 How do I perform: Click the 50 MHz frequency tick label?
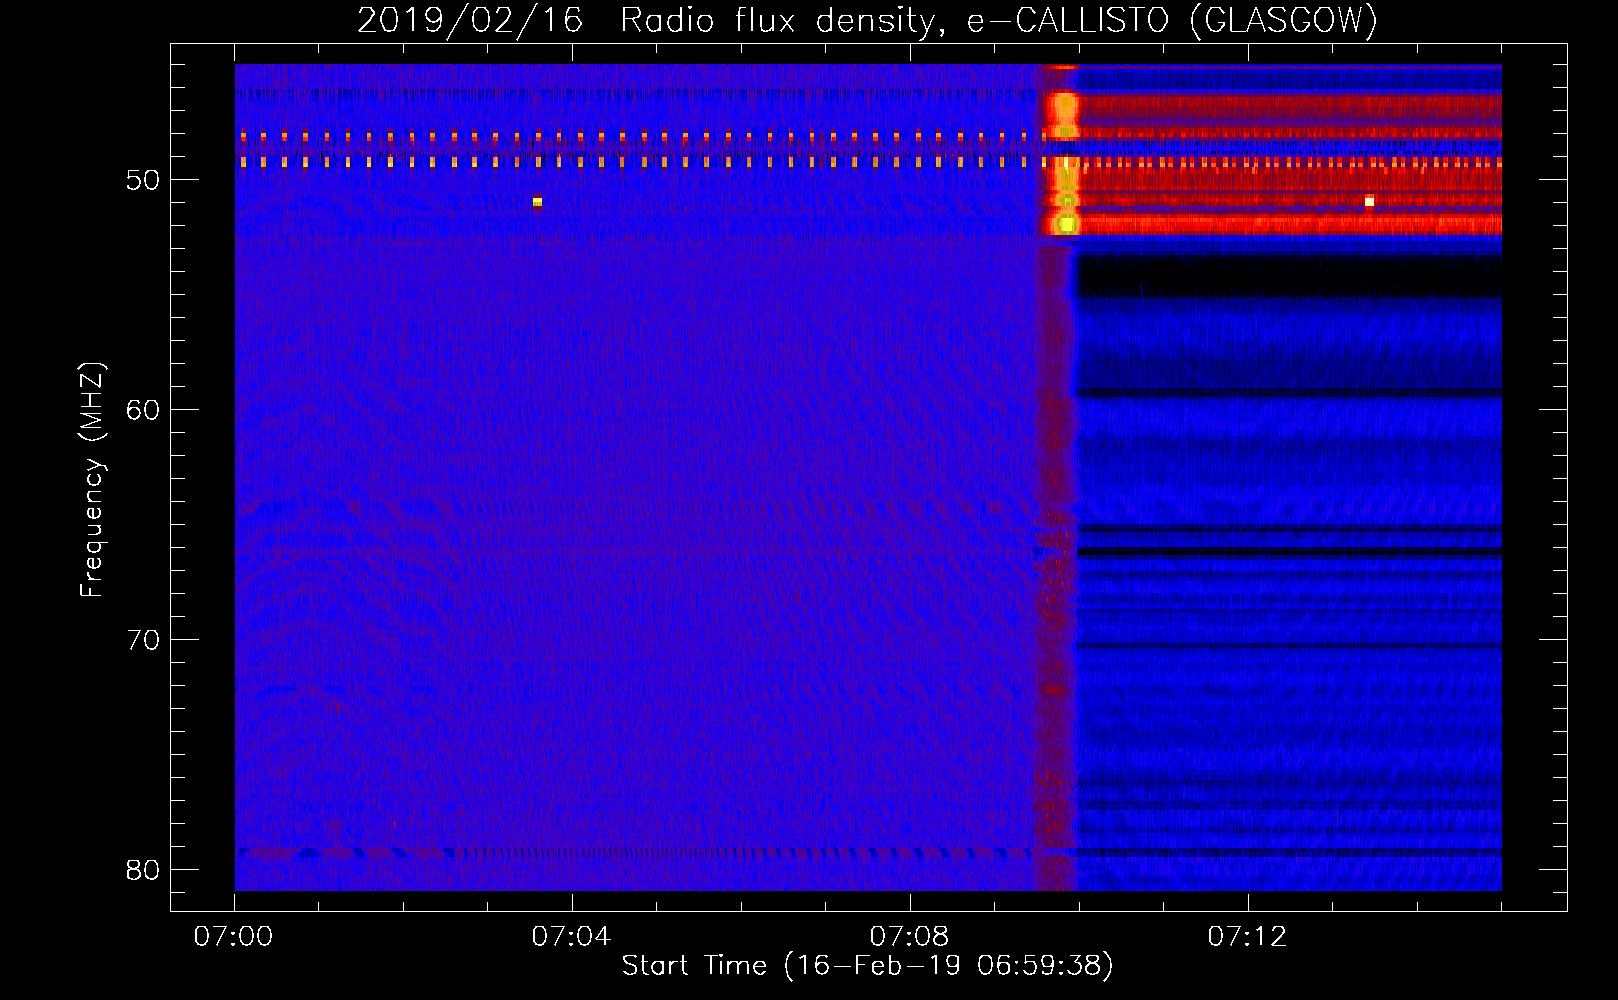(x=143, y=180)
